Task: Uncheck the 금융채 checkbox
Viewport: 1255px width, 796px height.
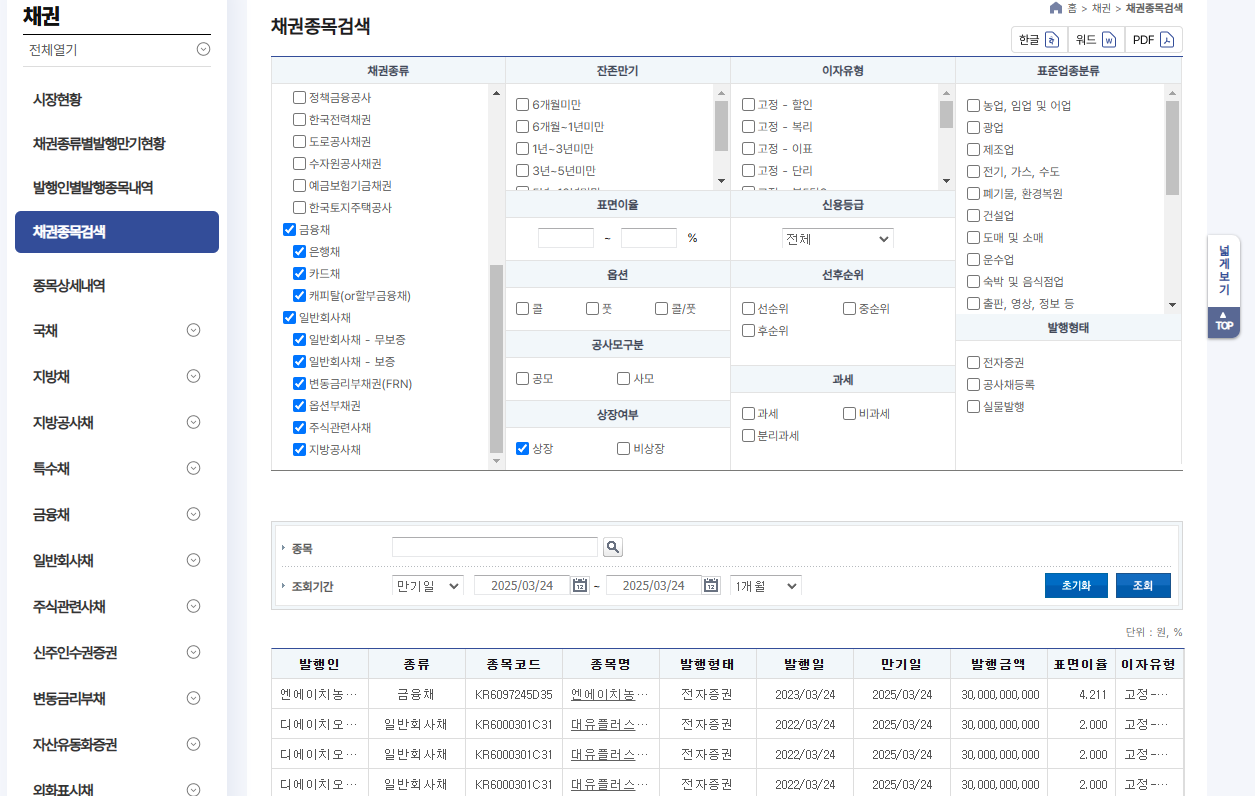Action: click(x=290, y=230)
